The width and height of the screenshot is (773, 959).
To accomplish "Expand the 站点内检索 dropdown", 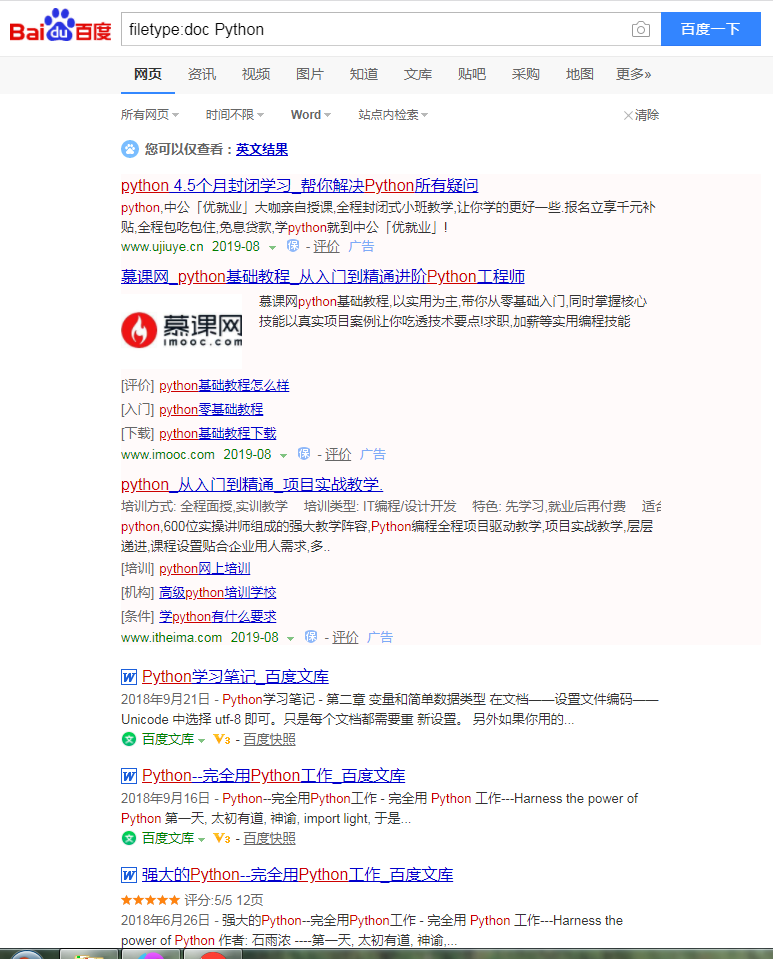I will (393, 115).
